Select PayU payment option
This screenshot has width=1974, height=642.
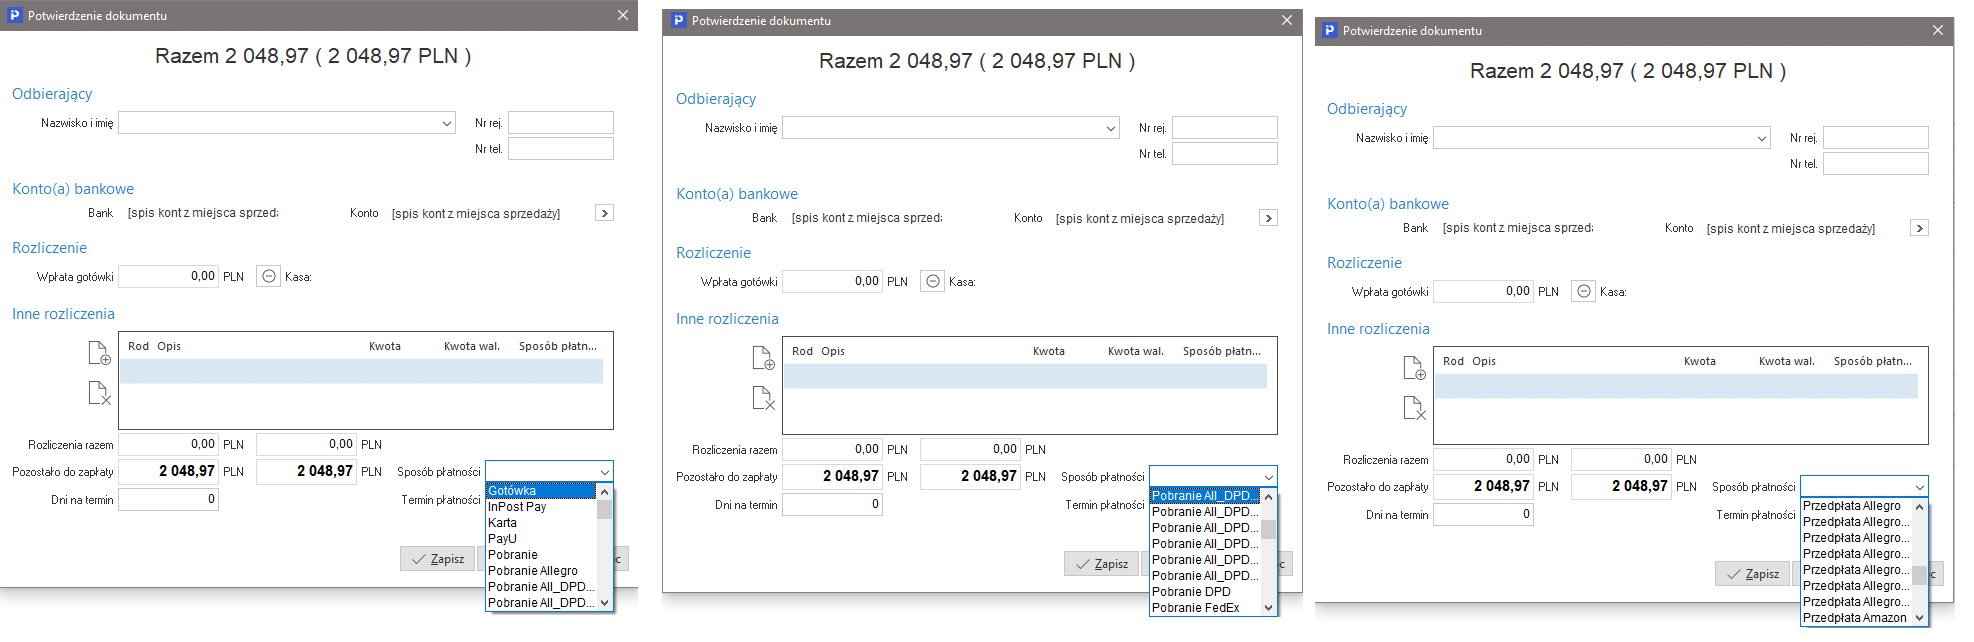pyautogui.click(x=541, y=539)
